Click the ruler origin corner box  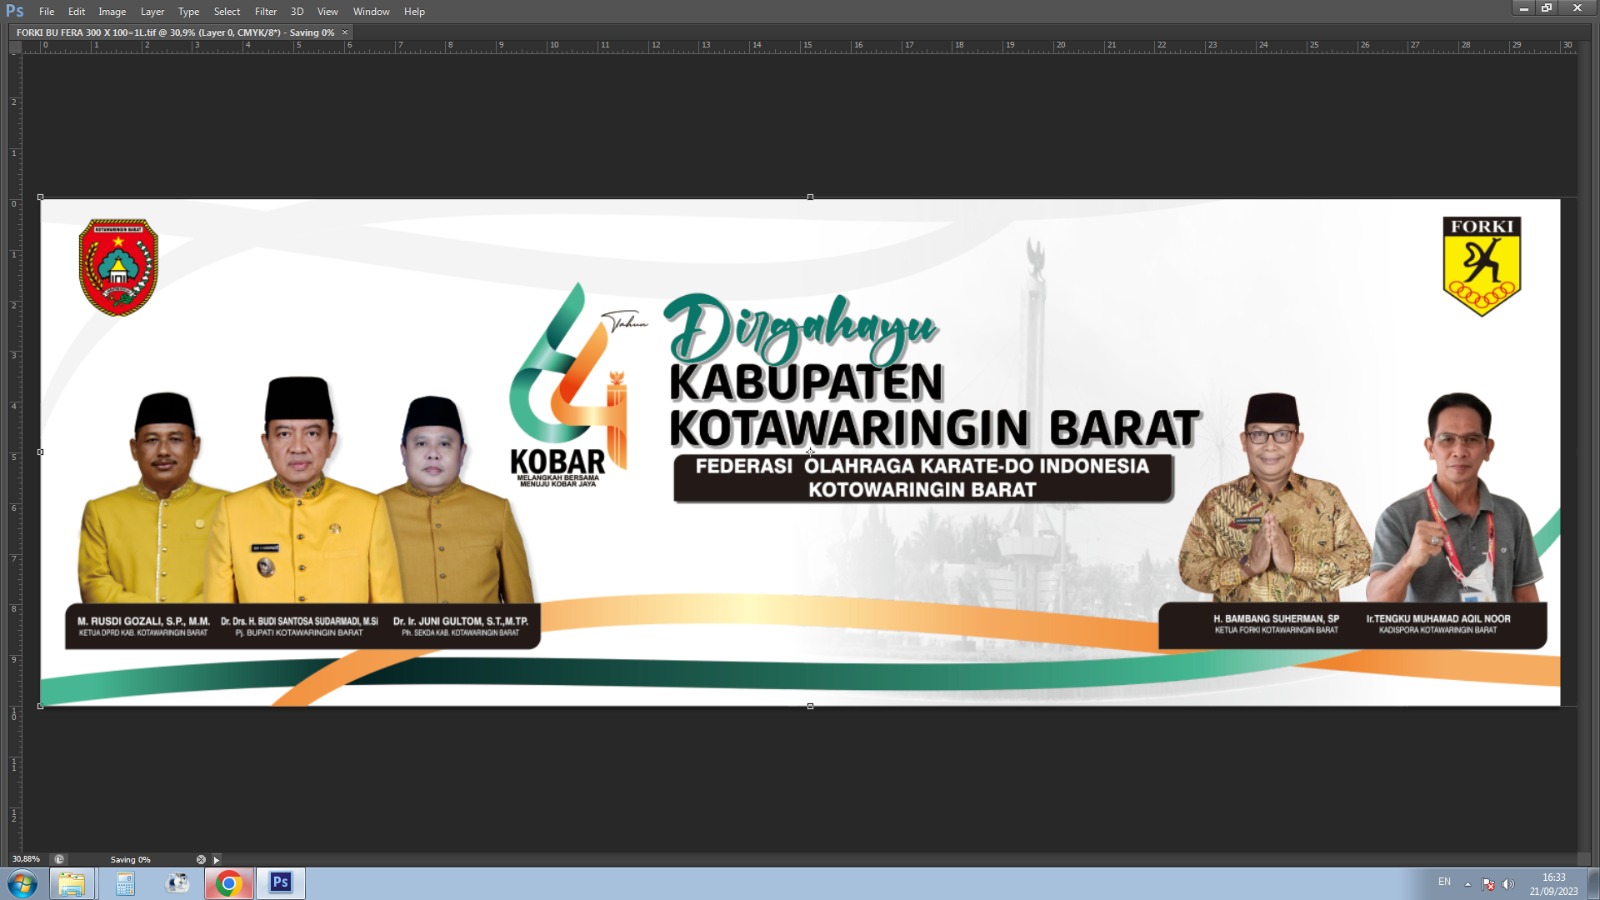coord(15,46)
